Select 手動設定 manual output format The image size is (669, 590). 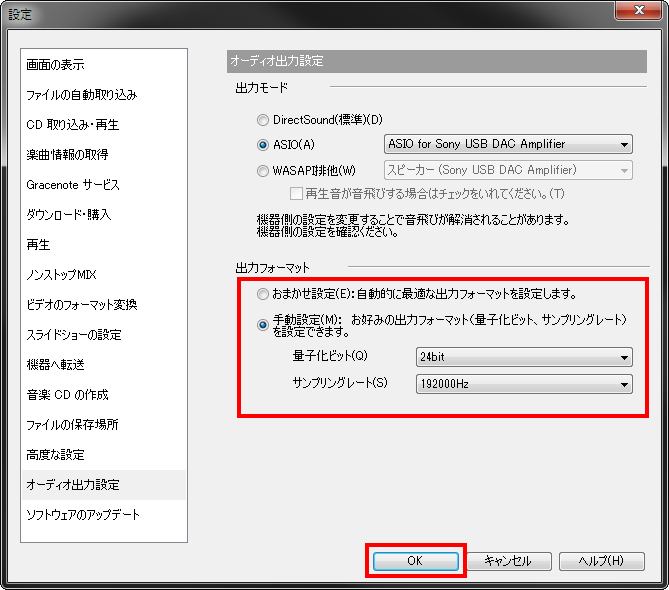tap(263, 324)
